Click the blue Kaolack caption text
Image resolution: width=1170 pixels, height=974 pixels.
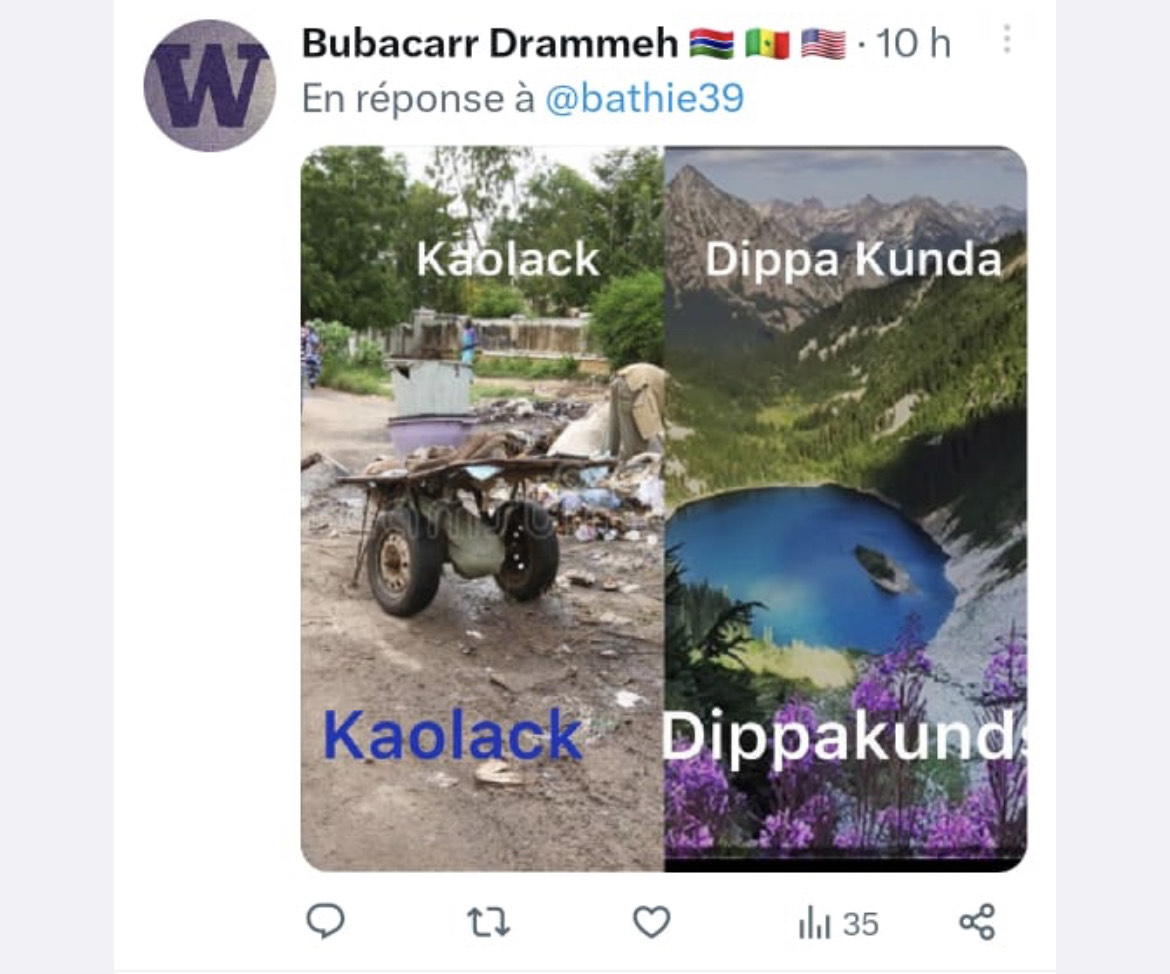click(x=452, y=735)
